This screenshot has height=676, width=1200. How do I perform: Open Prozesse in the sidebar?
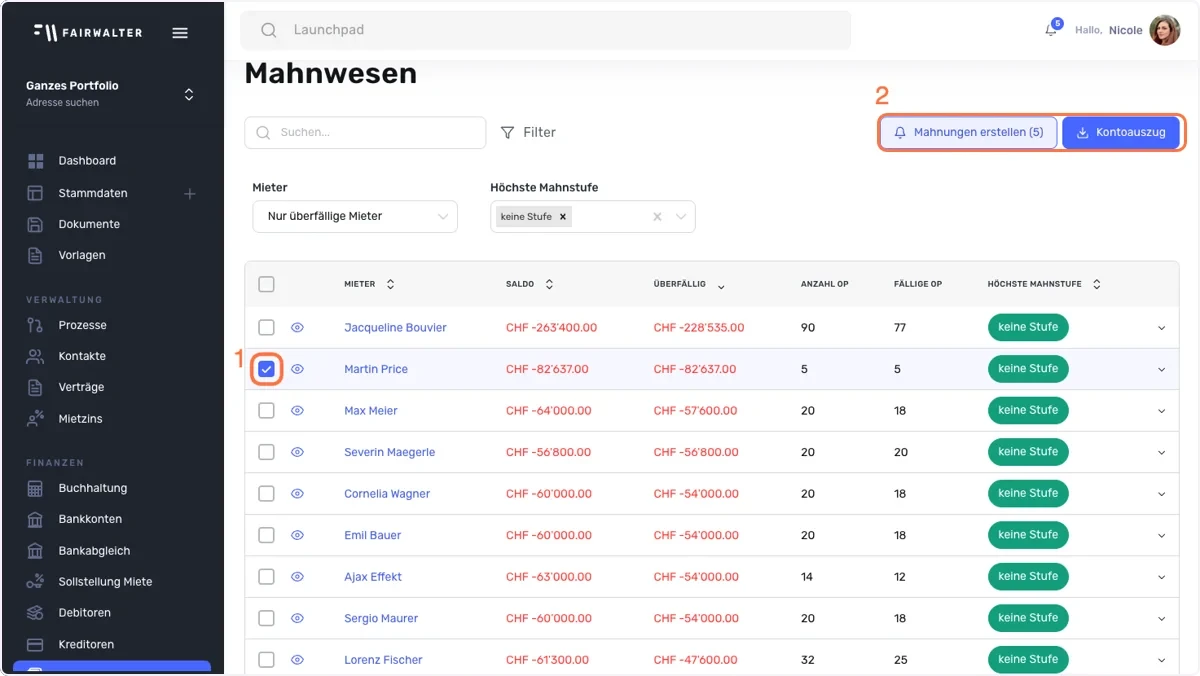[x=82, y=325]
